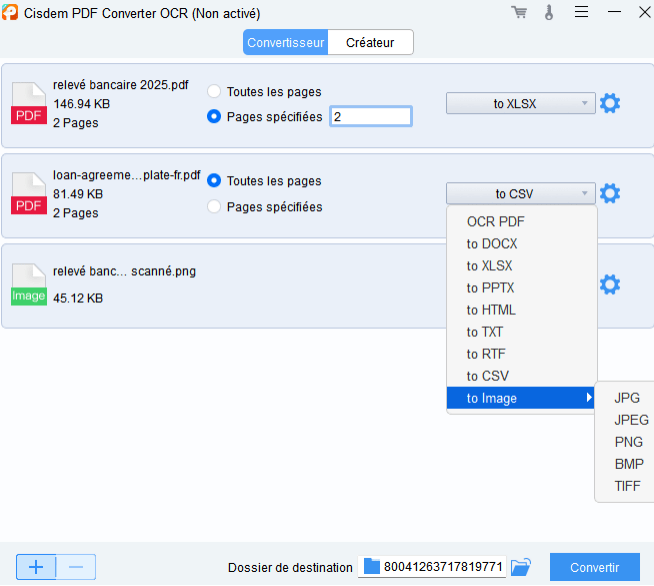Select PNG image format in submenu
Viewport: 654px width, 586px height.
[628, 442]
